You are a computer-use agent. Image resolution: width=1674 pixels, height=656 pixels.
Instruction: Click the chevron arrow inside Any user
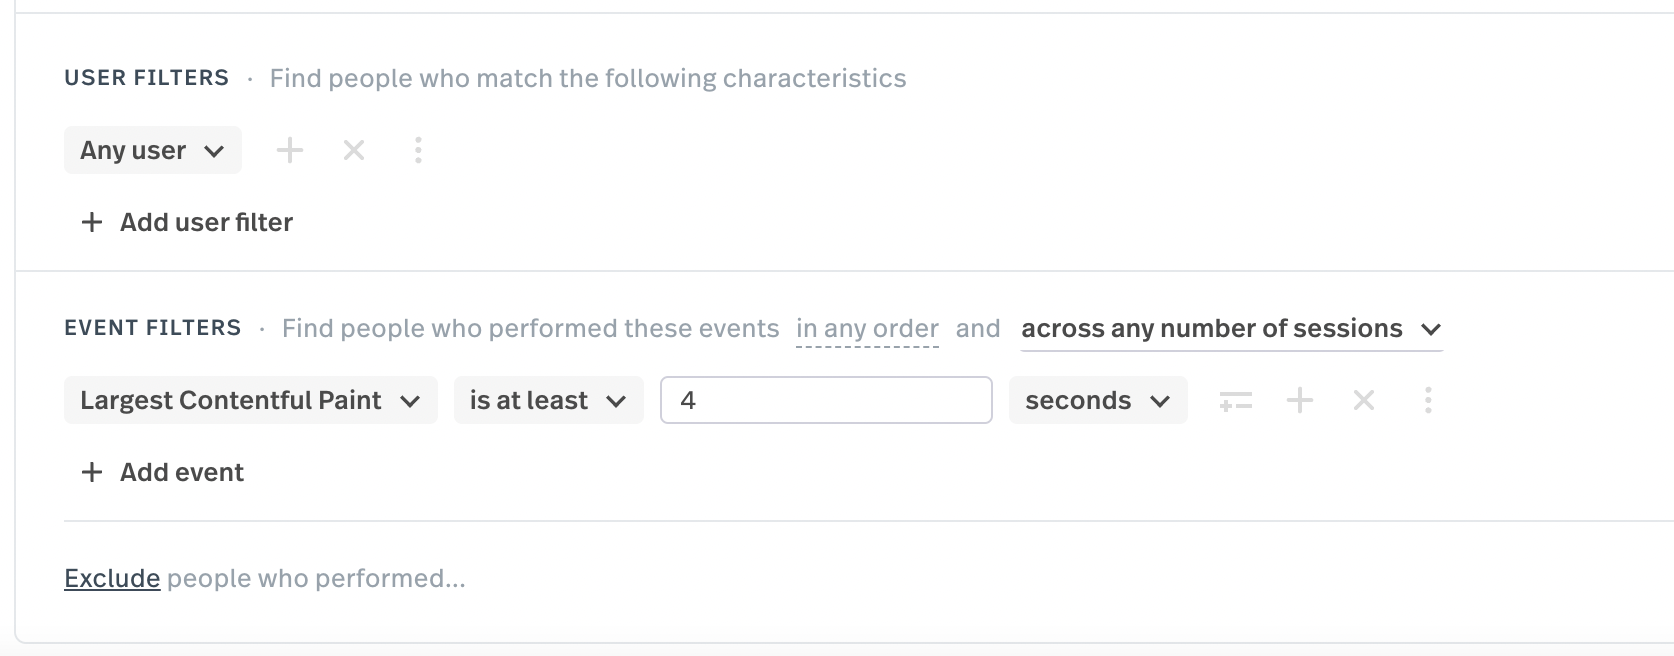pos(214,151)
